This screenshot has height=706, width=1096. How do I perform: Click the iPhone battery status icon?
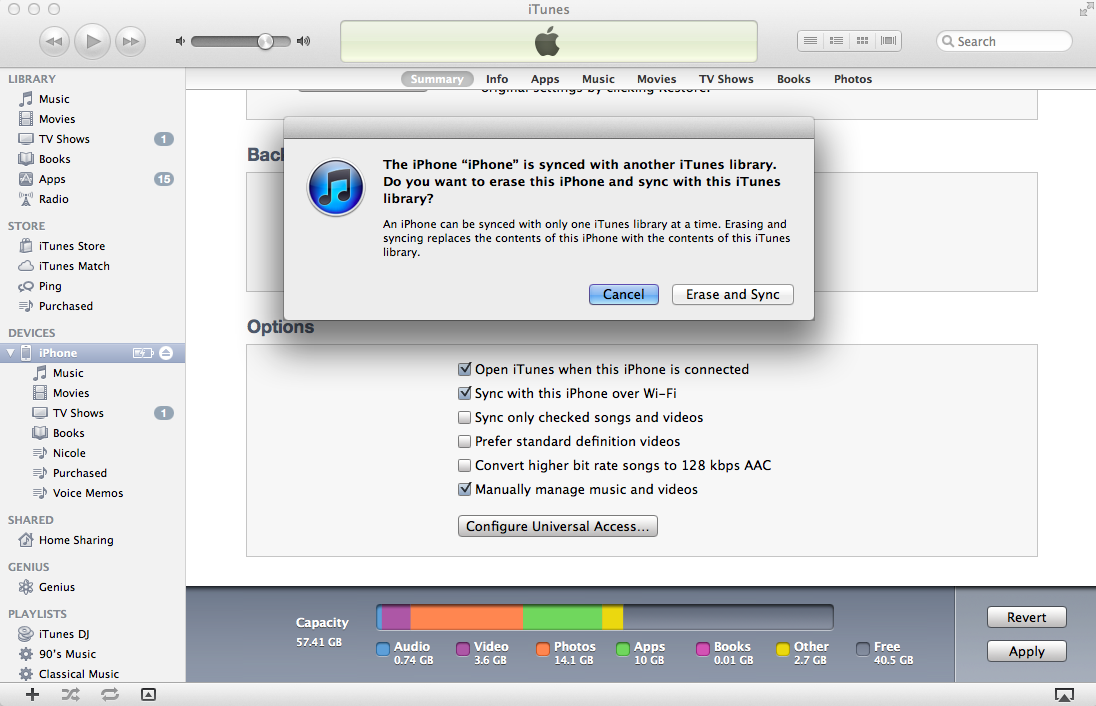pos(143,353)
